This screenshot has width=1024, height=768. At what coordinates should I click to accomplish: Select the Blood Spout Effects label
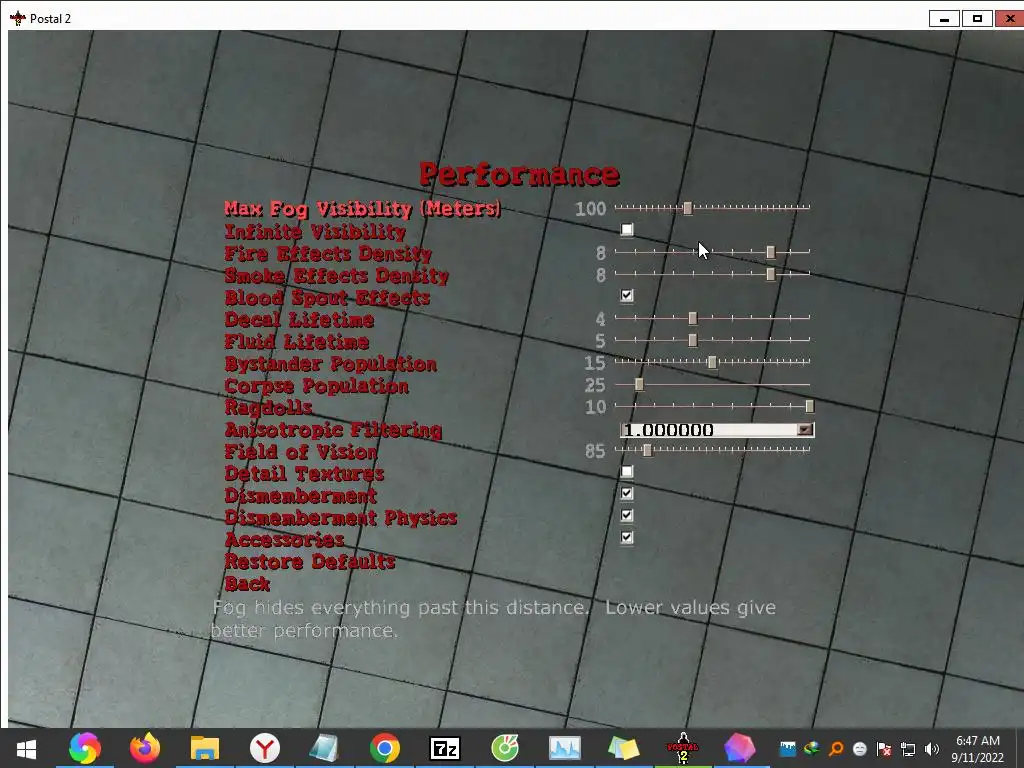point(328,298)
